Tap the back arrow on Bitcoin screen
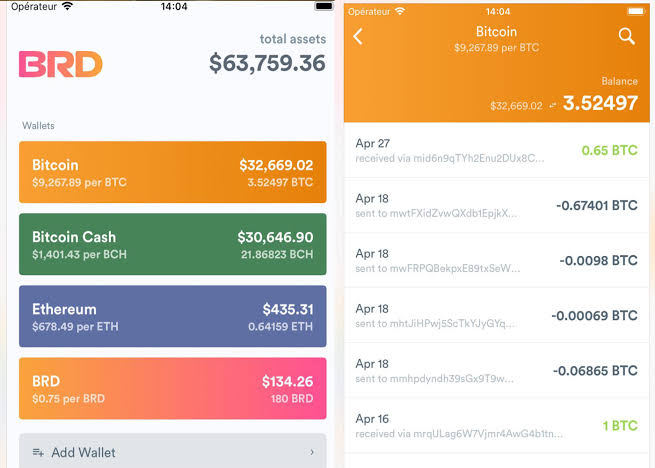The image size is (655, 468). point(358,36)
